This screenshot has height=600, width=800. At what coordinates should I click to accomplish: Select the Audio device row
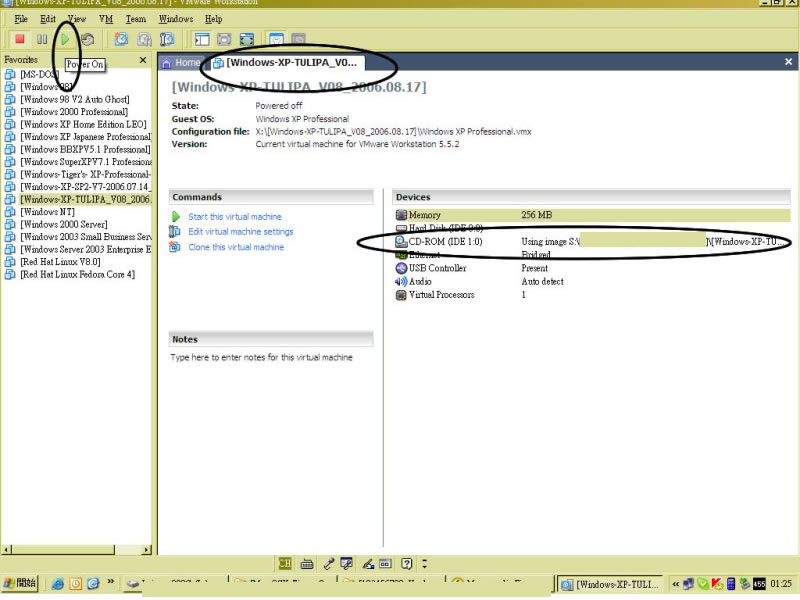point(592,281)
